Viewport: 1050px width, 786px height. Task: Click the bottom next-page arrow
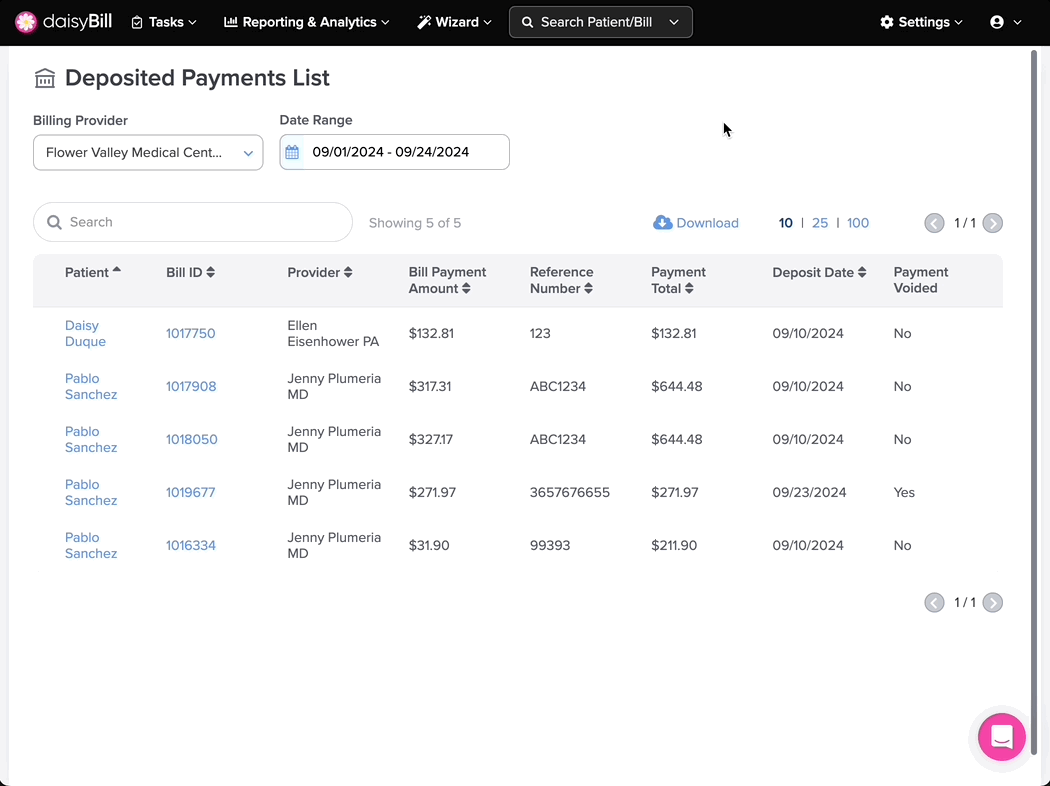point(992,603)
